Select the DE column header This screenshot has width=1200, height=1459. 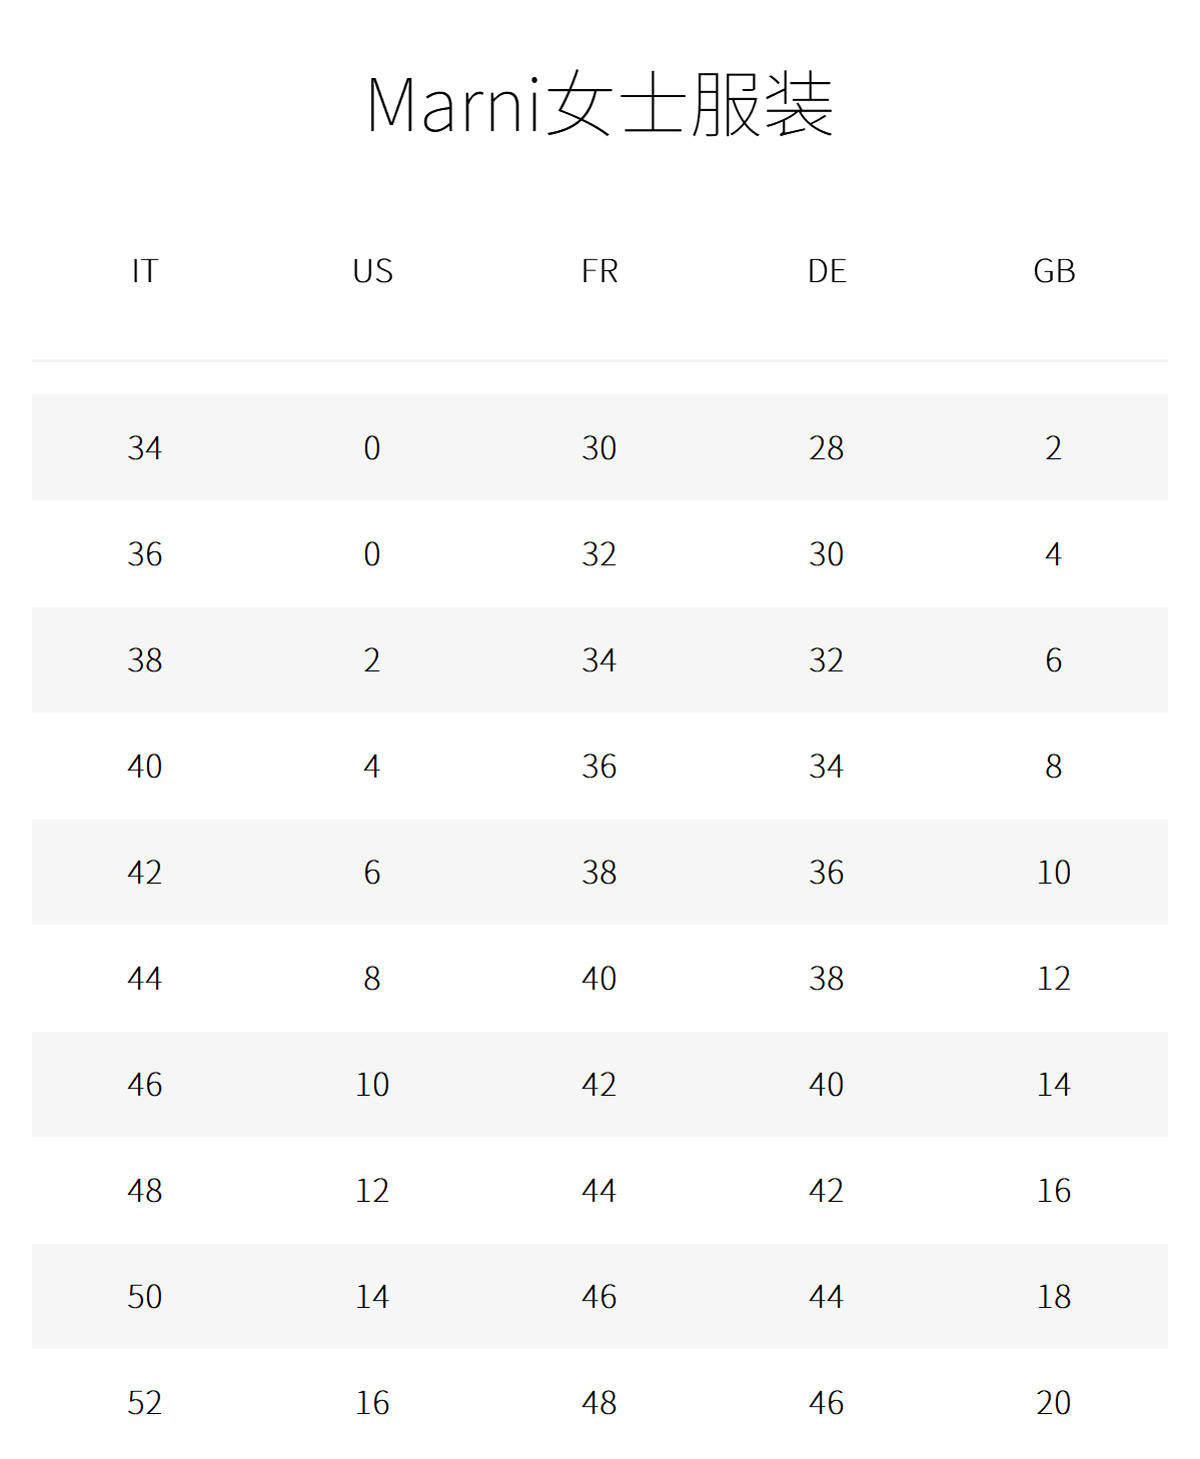[827, 271]
